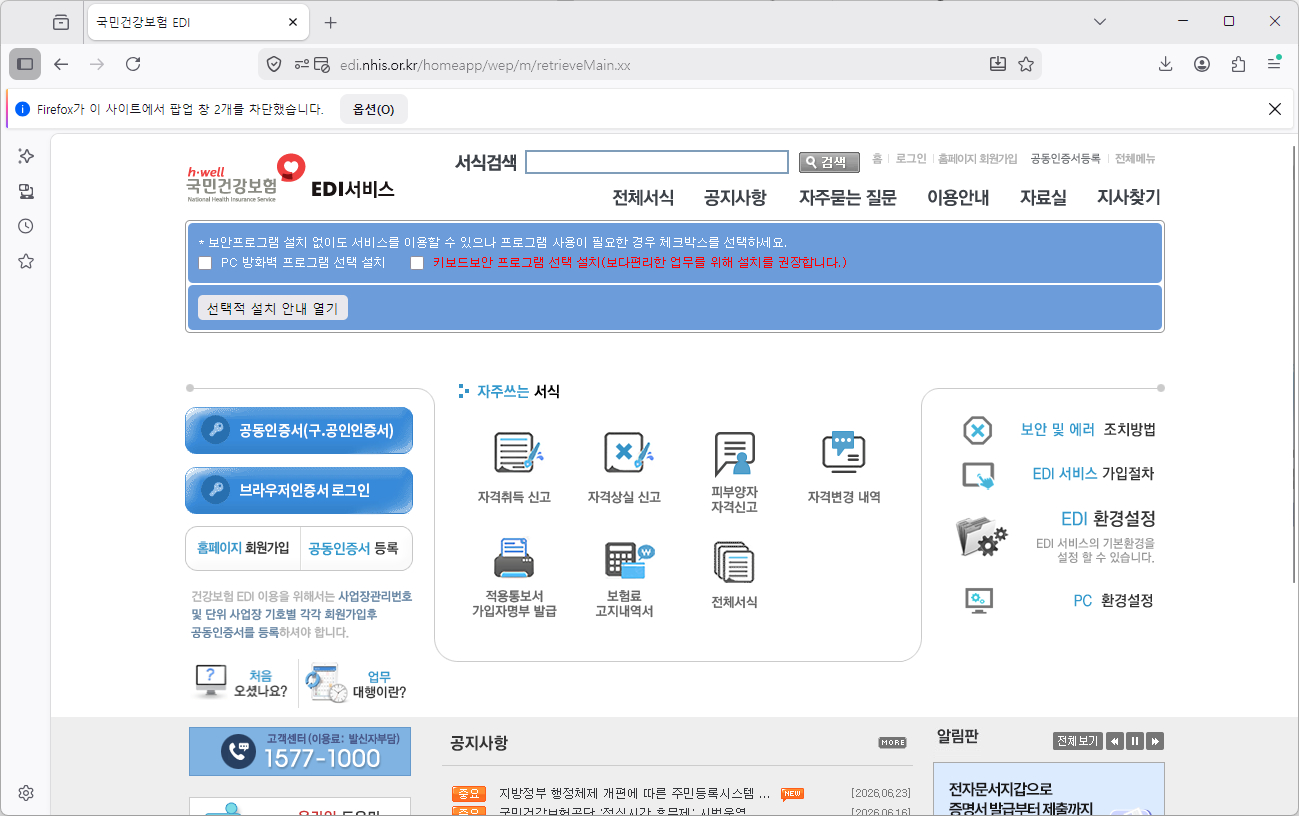Open a new Firefox tab
1299x816 pixels.
pyautogui.click(x=331, y=22)
